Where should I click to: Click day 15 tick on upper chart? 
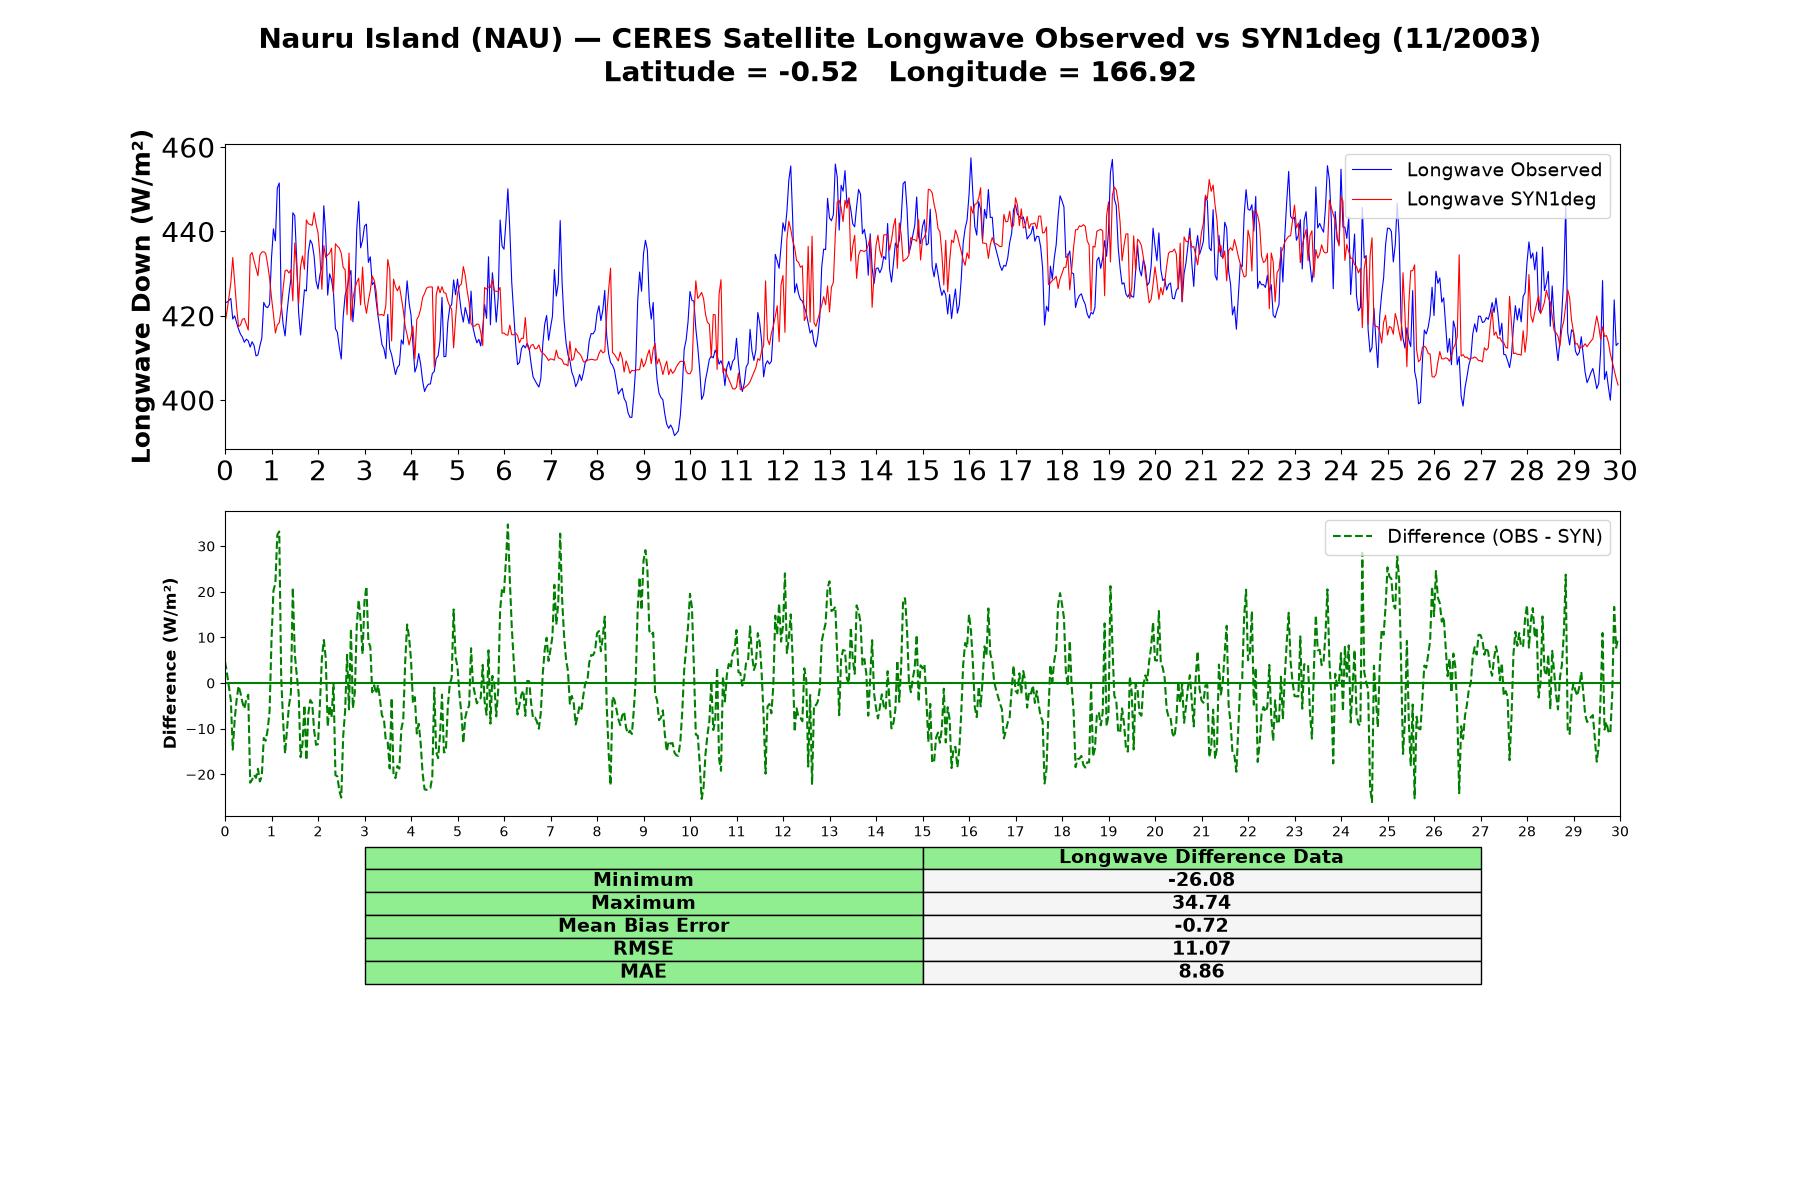[922, 471]
